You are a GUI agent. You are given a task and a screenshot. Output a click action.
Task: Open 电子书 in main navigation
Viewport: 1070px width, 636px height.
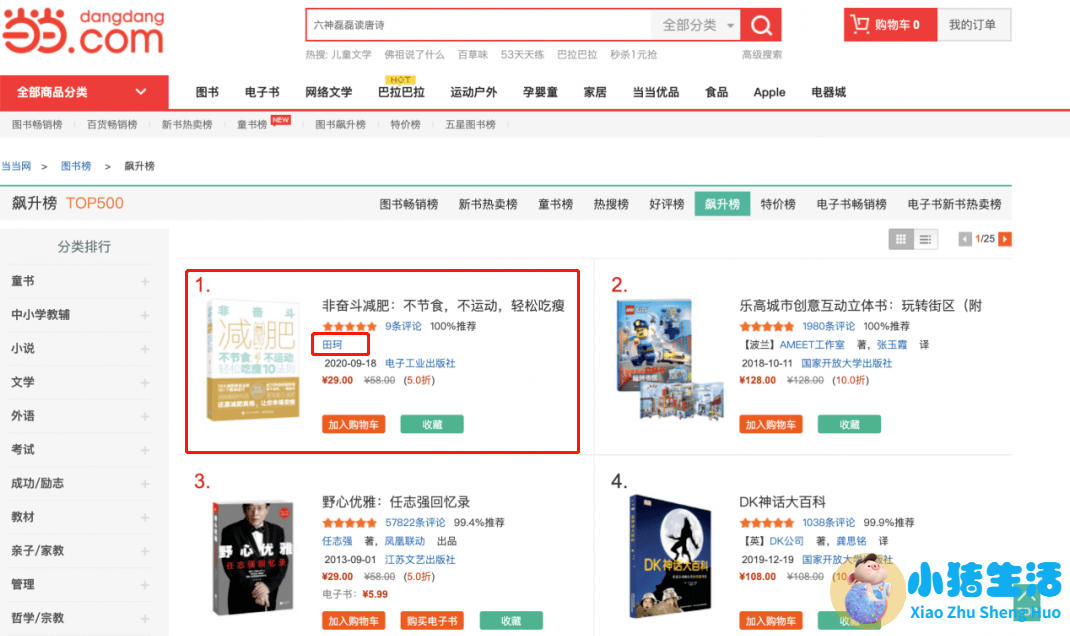[262, 92]
